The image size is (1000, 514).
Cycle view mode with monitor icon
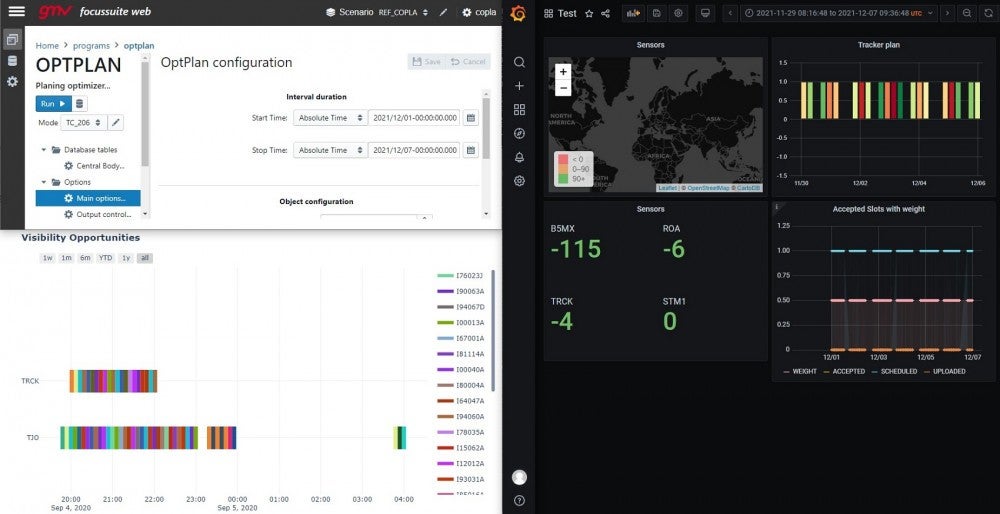point(705,13)
